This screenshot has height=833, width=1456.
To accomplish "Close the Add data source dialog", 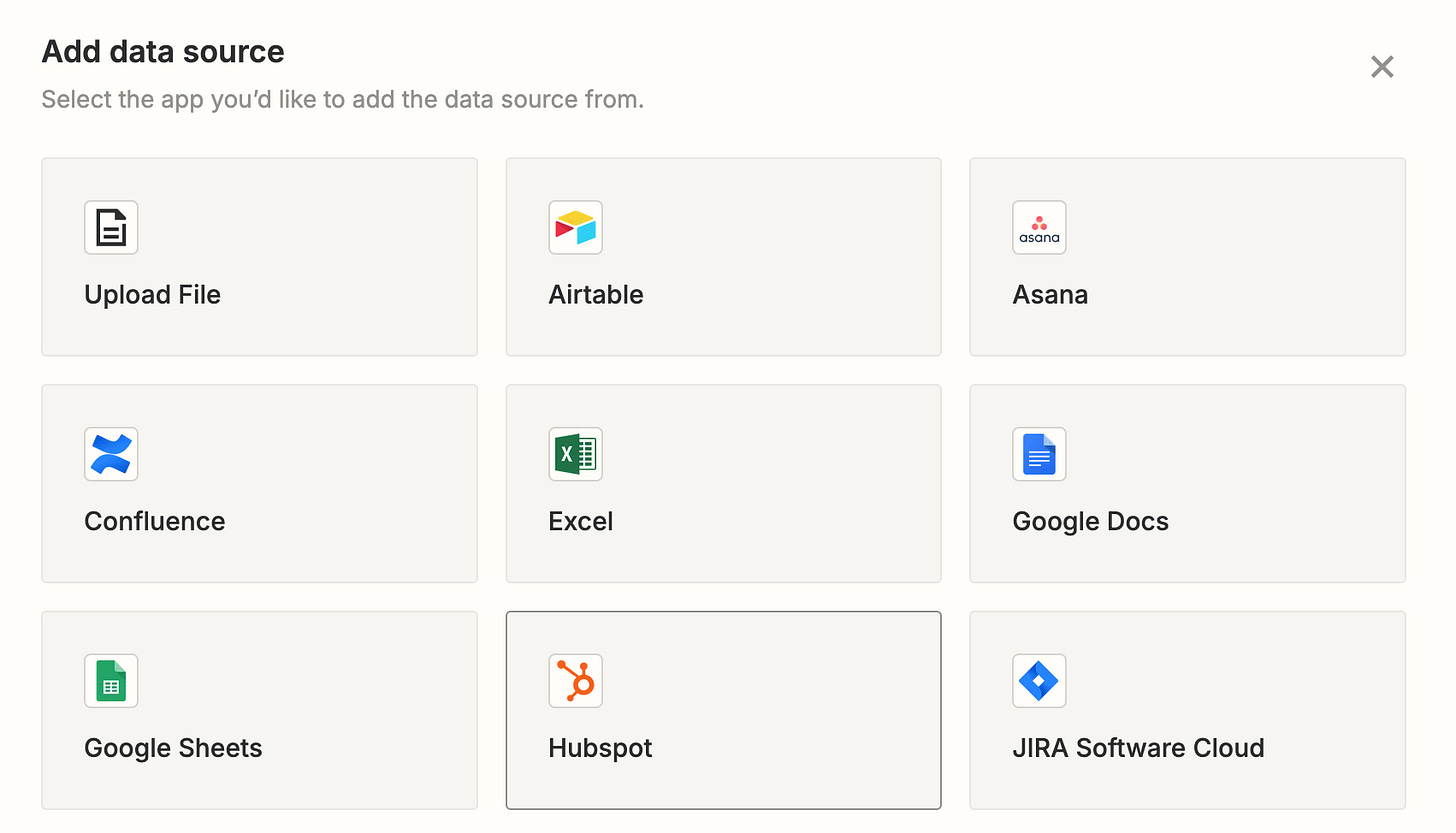I will (x=1382, y=67).
